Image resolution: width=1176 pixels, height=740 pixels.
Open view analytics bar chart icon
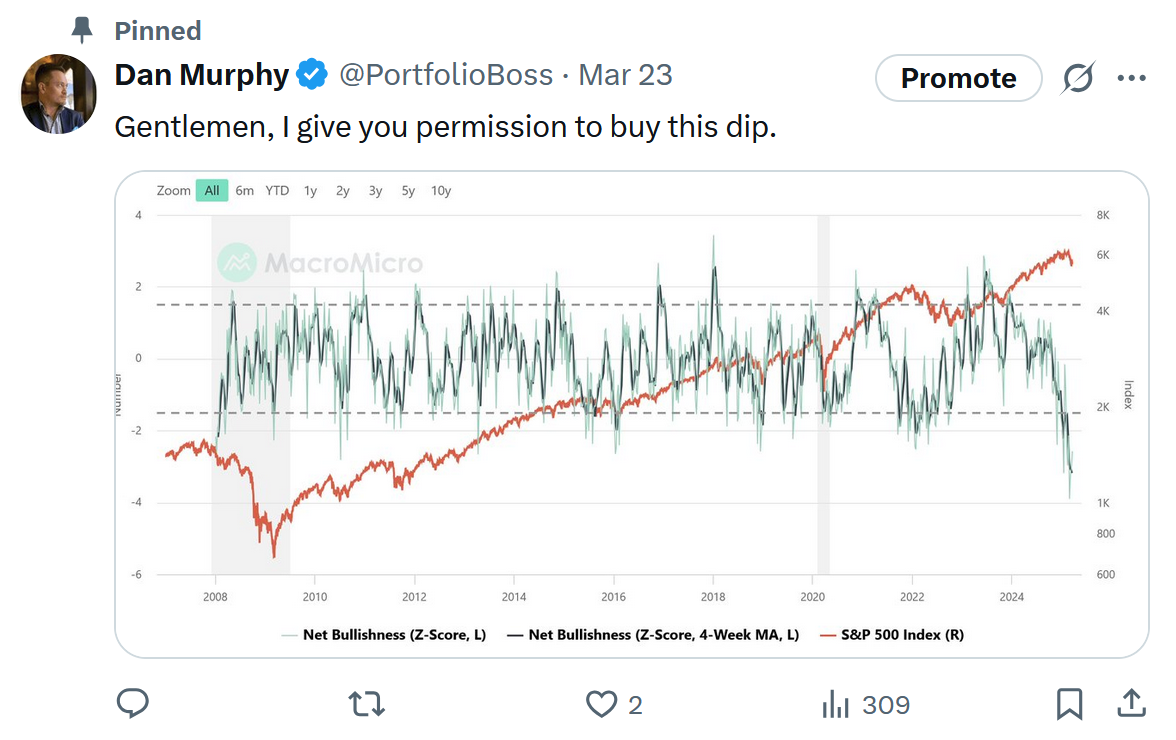click(835, 704)
